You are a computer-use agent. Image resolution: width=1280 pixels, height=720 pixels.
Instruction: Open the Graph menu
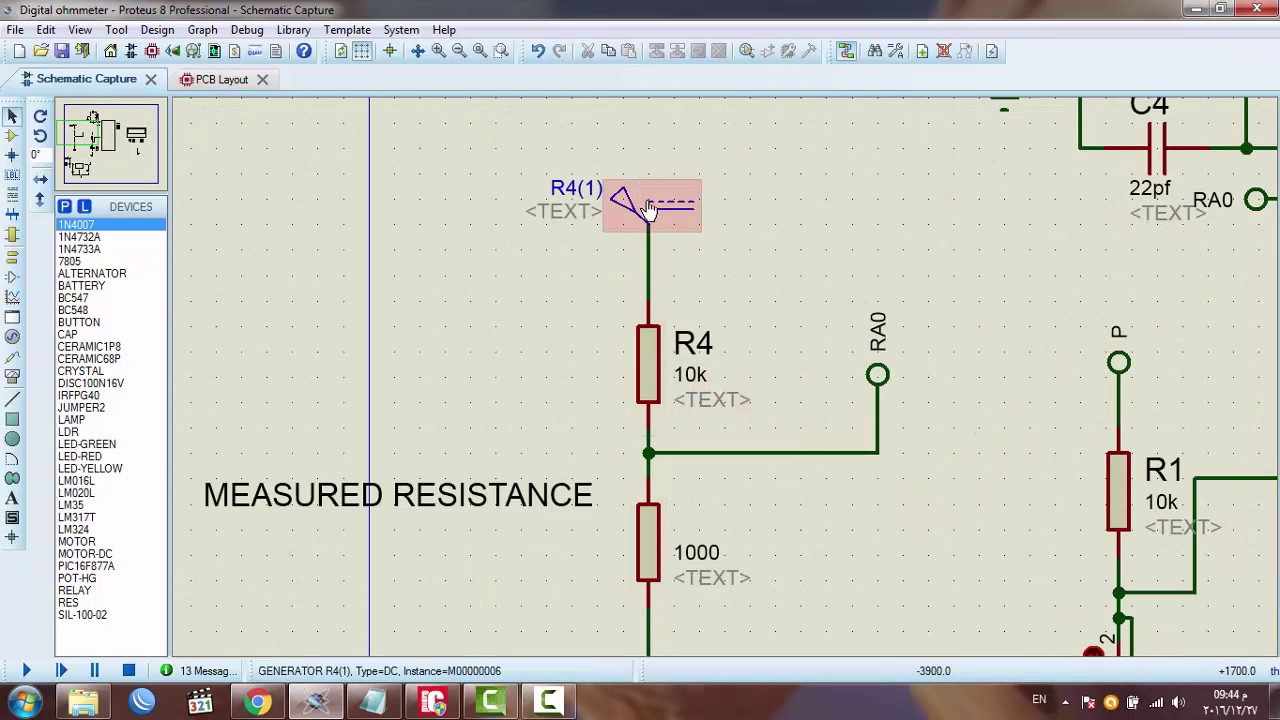202,30
